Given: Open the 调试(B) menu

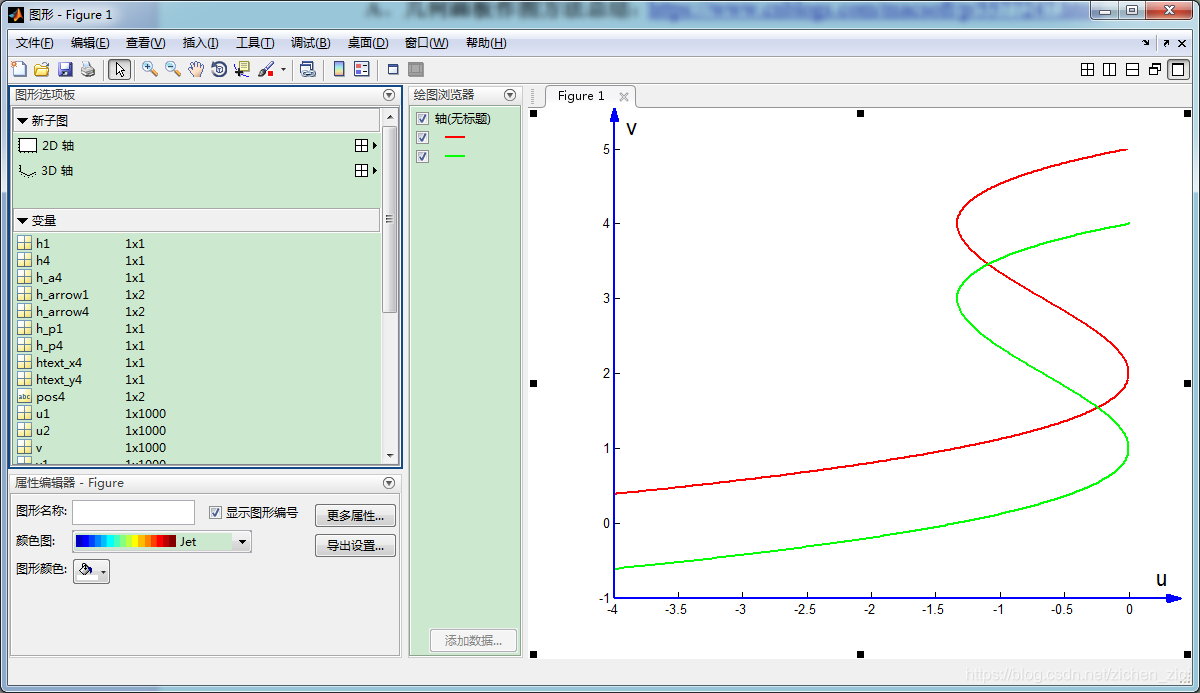Looking at the screenshot, I should [310, 43].
